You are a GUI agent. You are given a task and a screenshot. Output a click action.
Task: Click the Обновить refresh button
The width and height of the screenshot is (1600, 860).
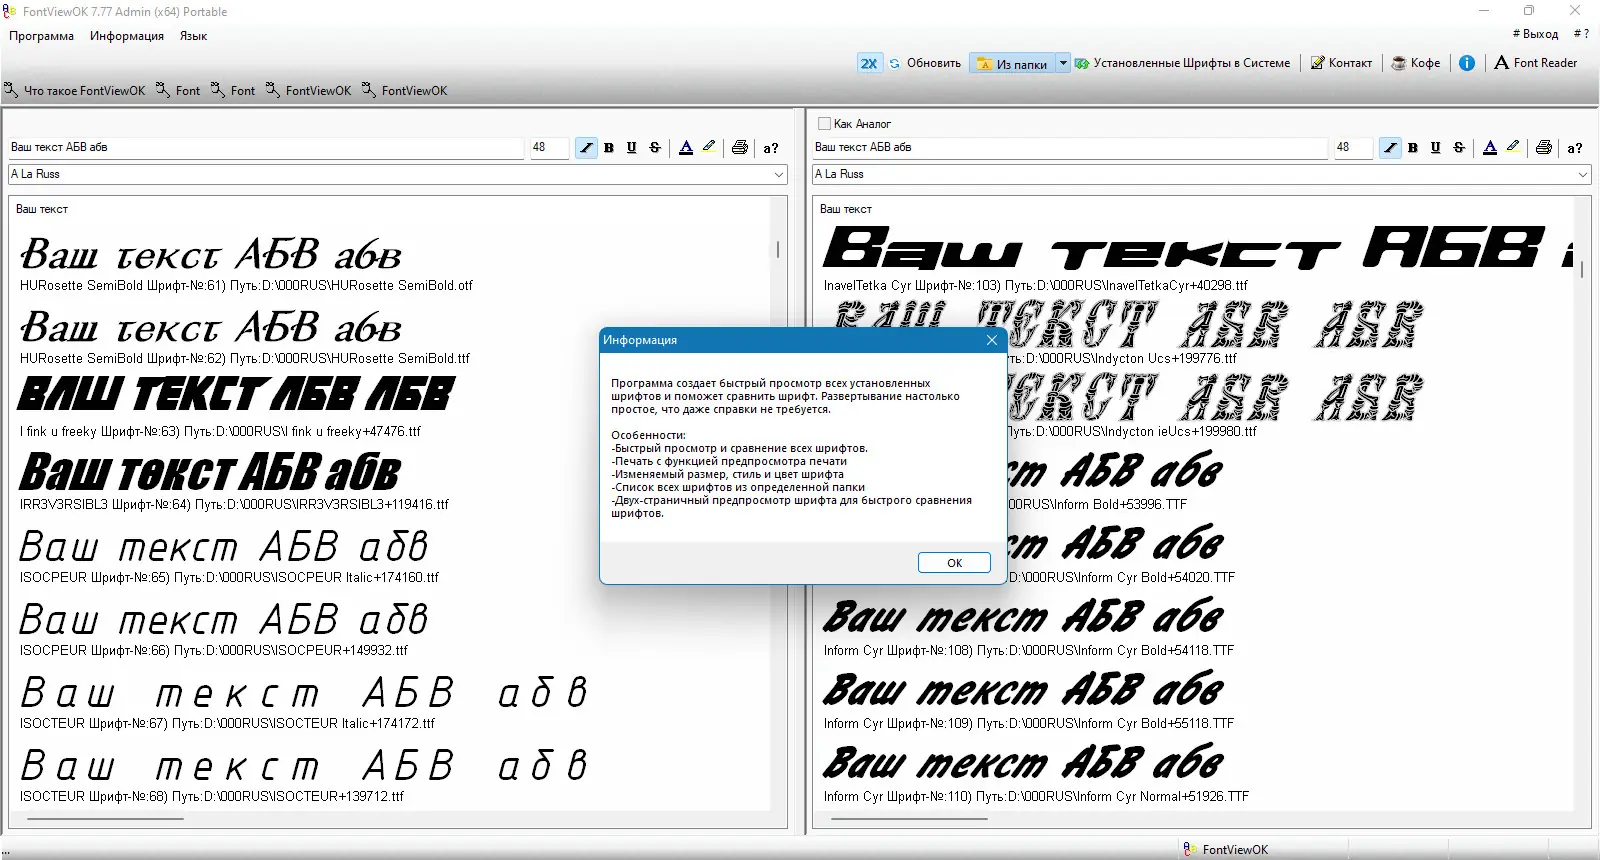pos(925,63)
